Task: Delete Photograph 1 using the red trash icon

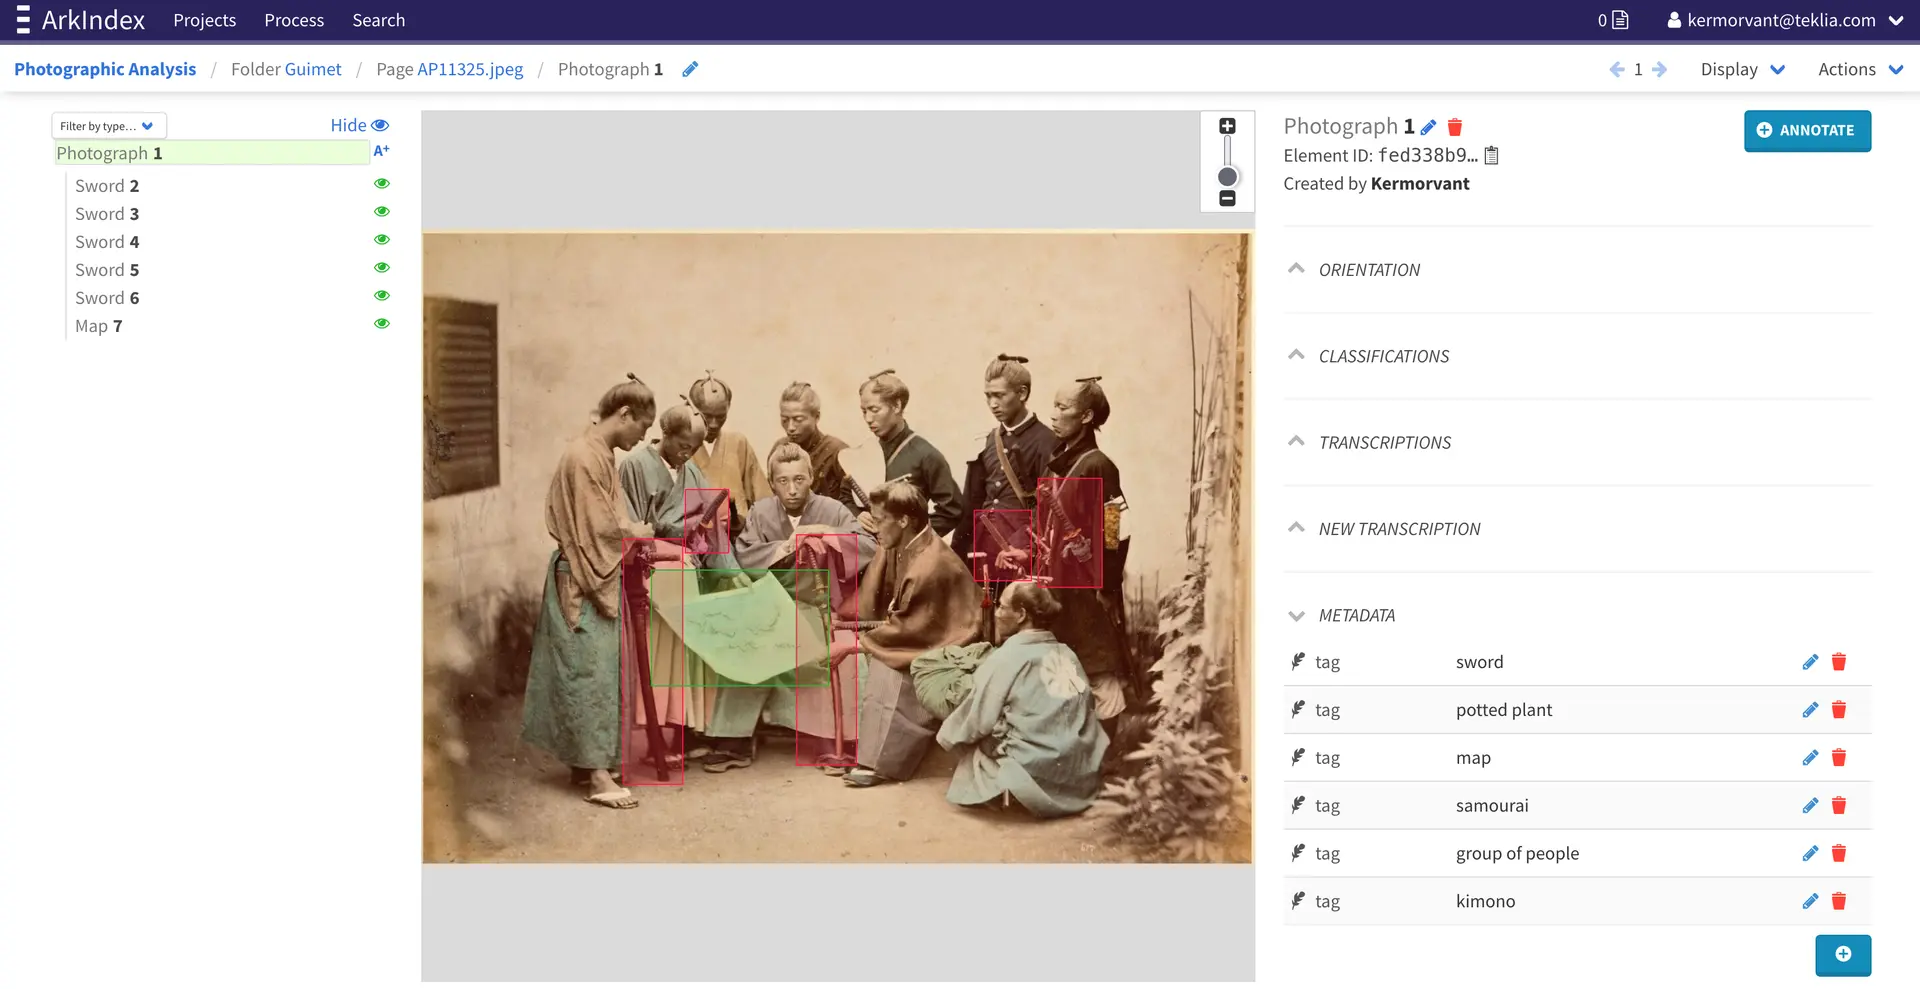Action: pyautogui.click(x=1455, y=127)
